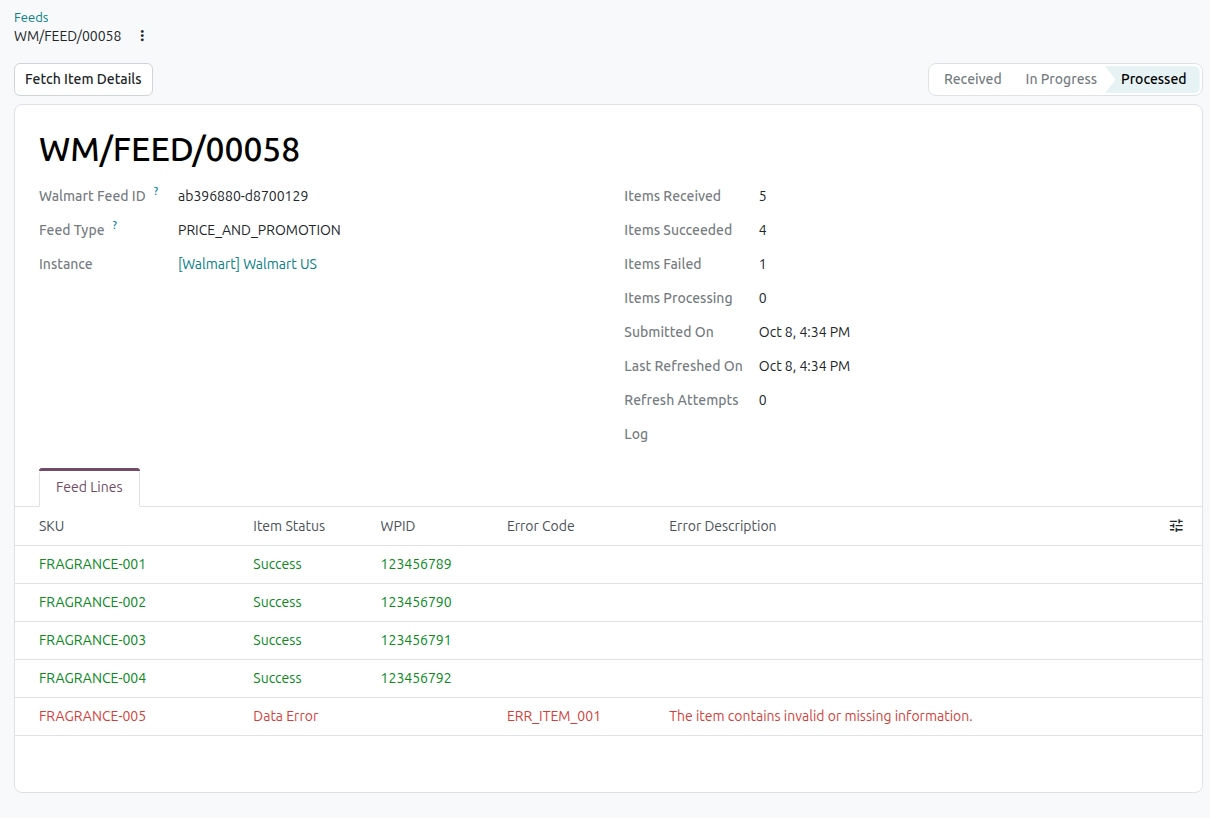Click WPID 123456790
The image size is (1210, 818).
[x=416, y=602]
